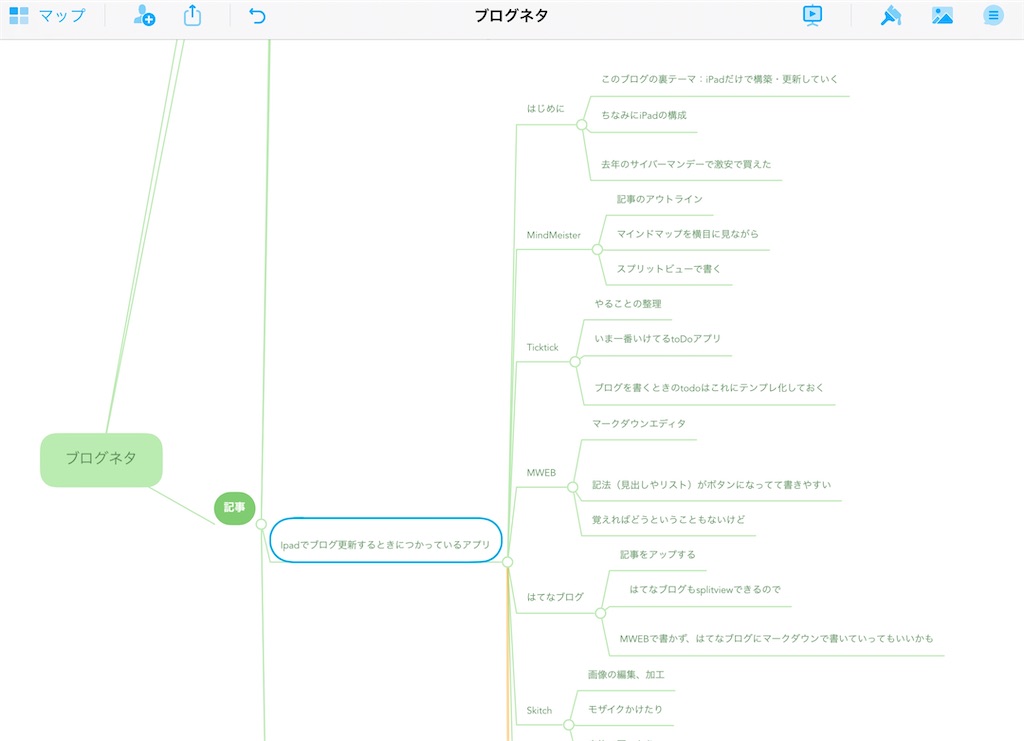
Task: Select ちなみにiPadの構成 subtopic
Action: click(644, 115)
